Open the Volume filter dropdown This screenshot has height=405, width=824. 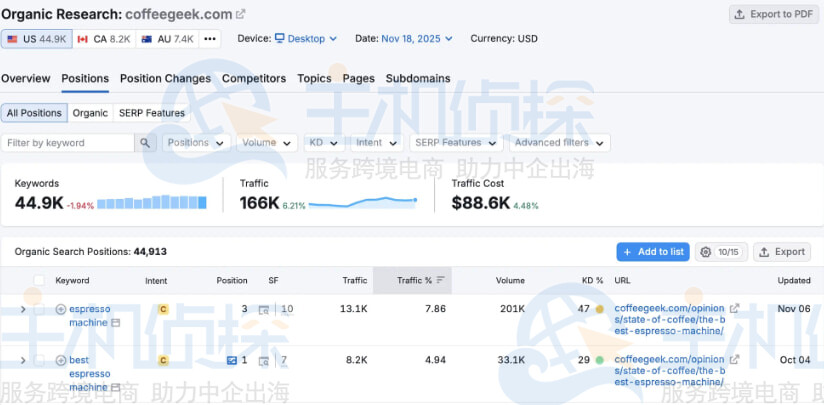click(266, 143)
